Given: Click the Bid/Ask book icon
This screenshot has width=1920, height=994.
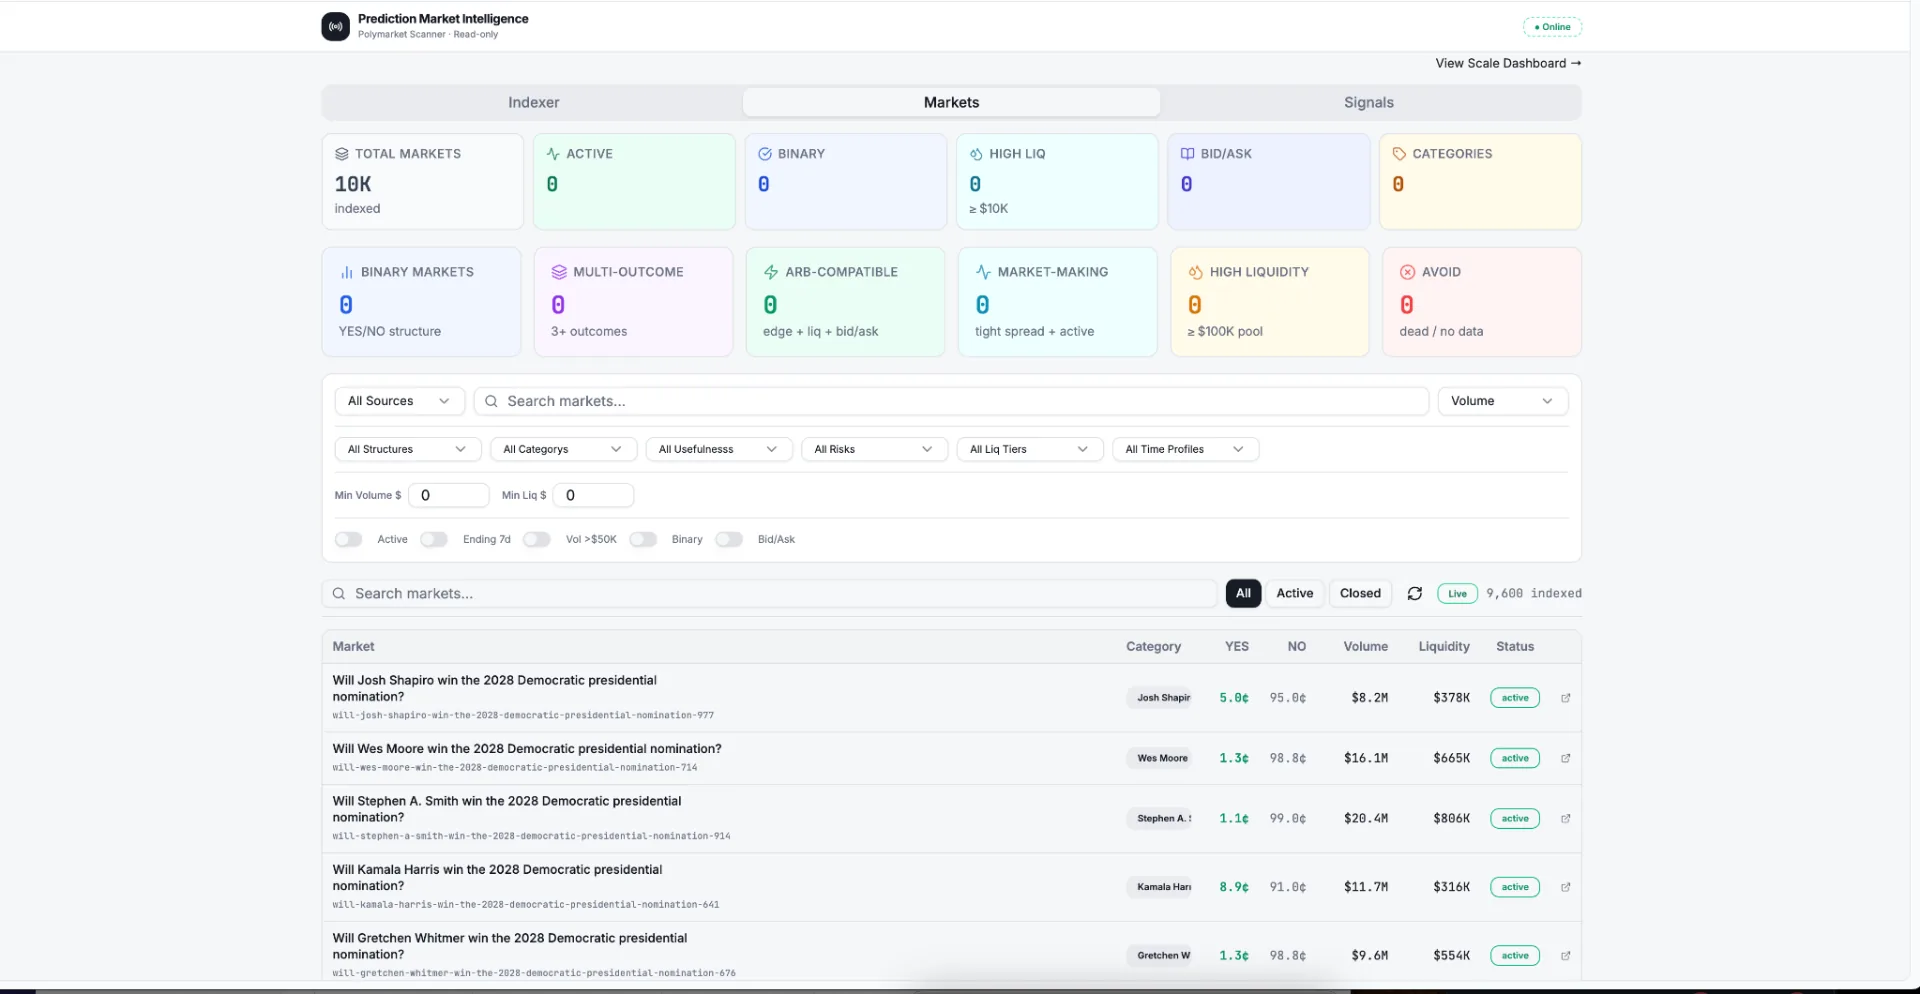Looking at the screenshot, I should (1187, 154).
